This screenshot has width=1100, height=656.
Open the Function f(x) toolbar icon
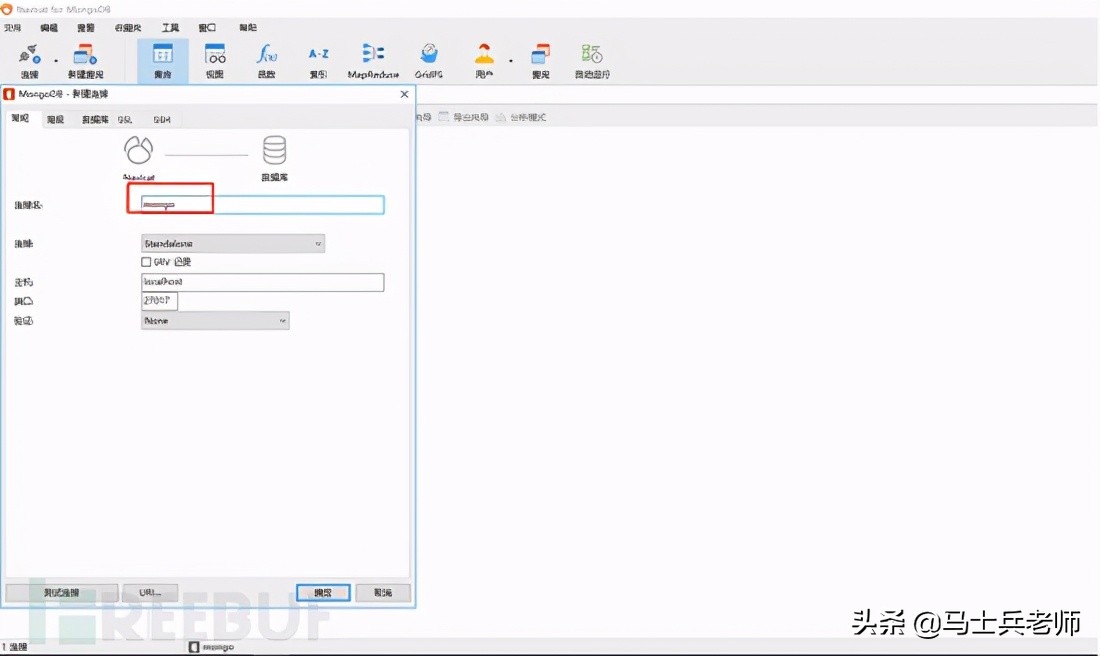[267, 61]
